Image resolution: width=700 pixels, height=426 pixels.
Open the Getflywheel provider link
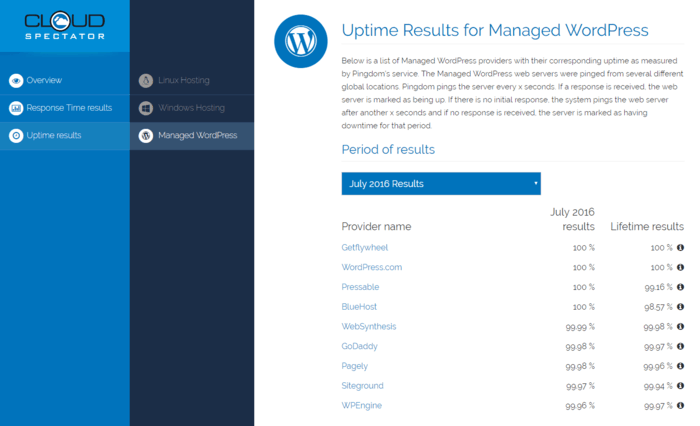365,248
